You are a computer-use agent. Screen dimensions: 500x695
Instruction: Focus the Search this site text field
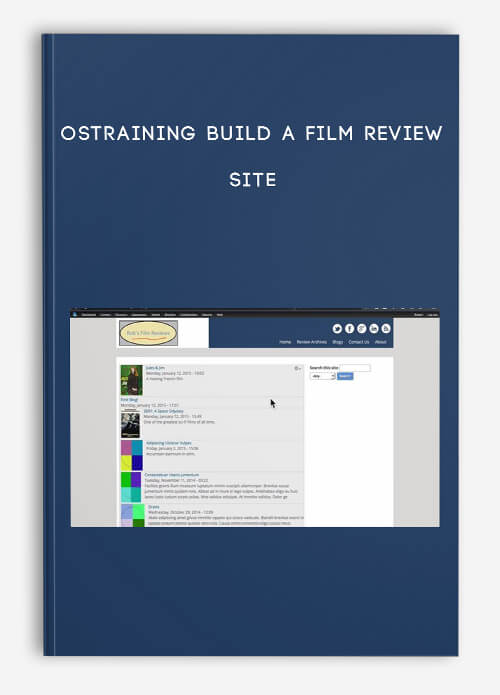pos(355,368)
